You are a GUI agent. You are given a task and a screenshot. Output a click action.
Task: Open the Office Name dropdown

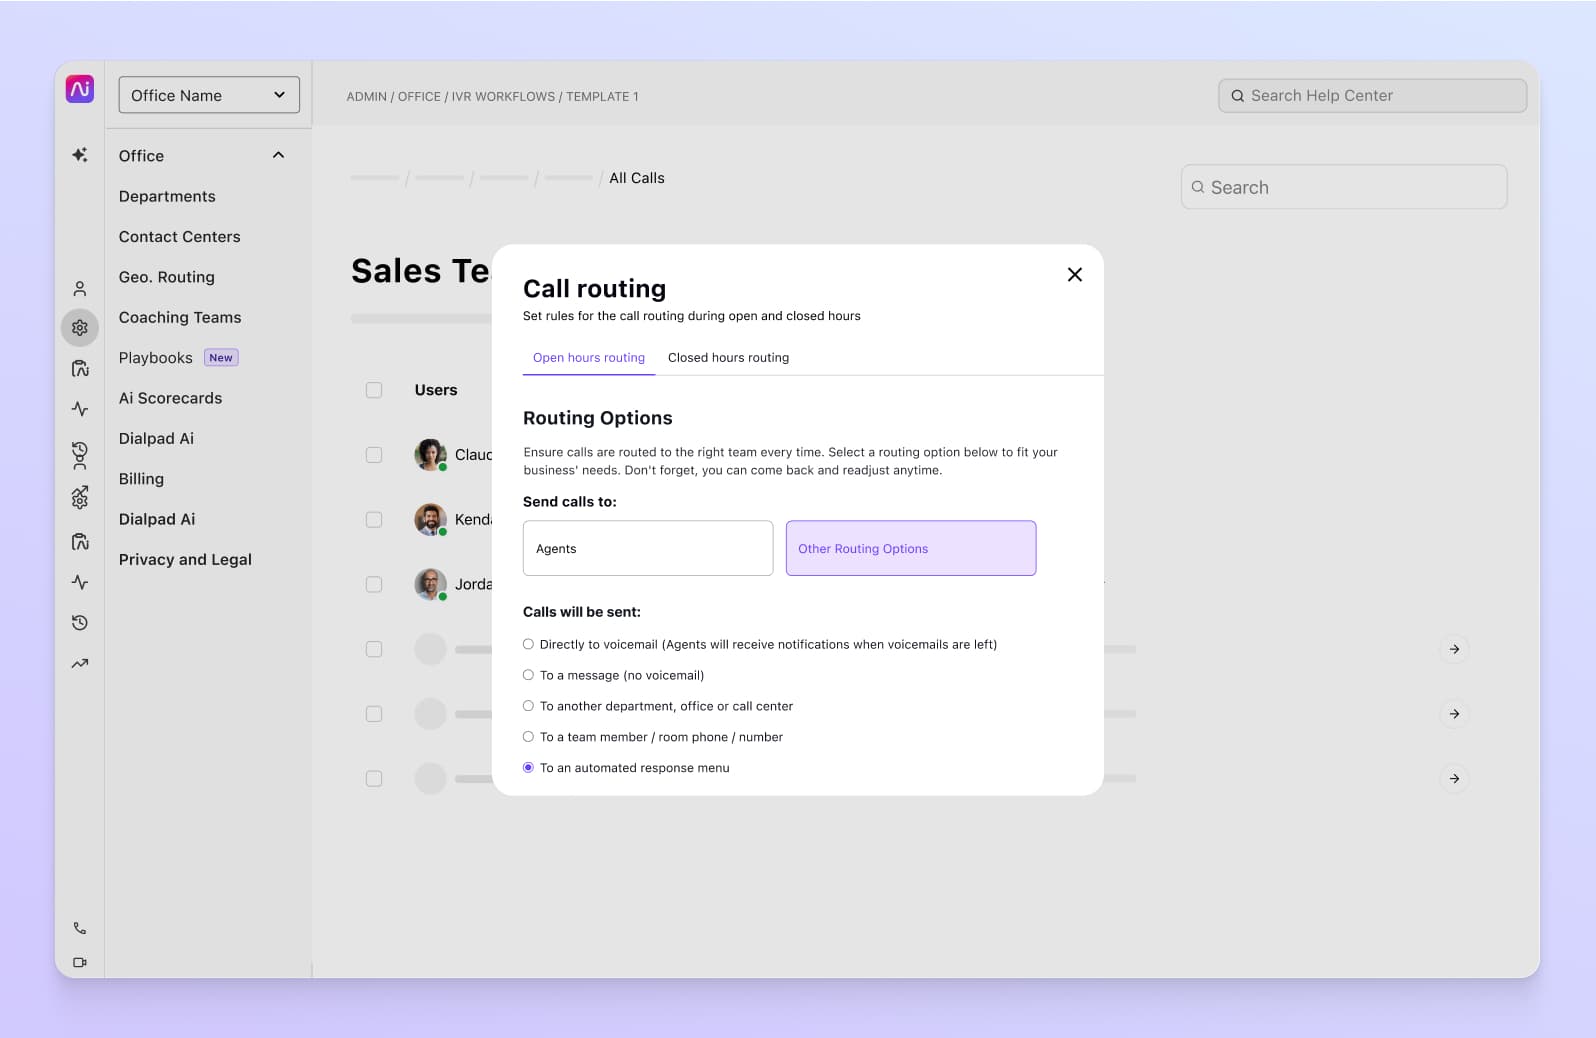pos(209,95)
